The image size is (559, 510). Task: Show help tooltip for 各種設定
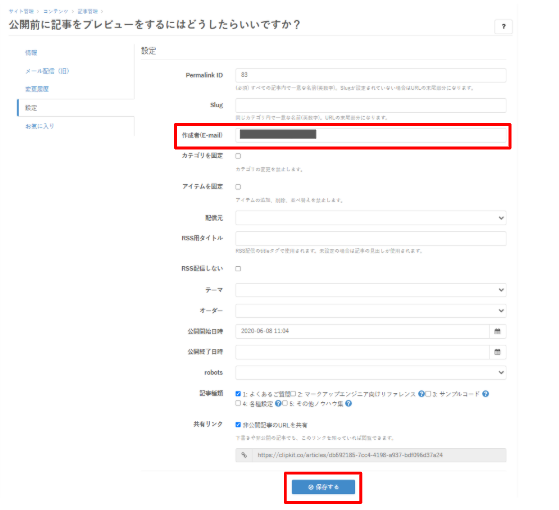click(x=278, y=403)
